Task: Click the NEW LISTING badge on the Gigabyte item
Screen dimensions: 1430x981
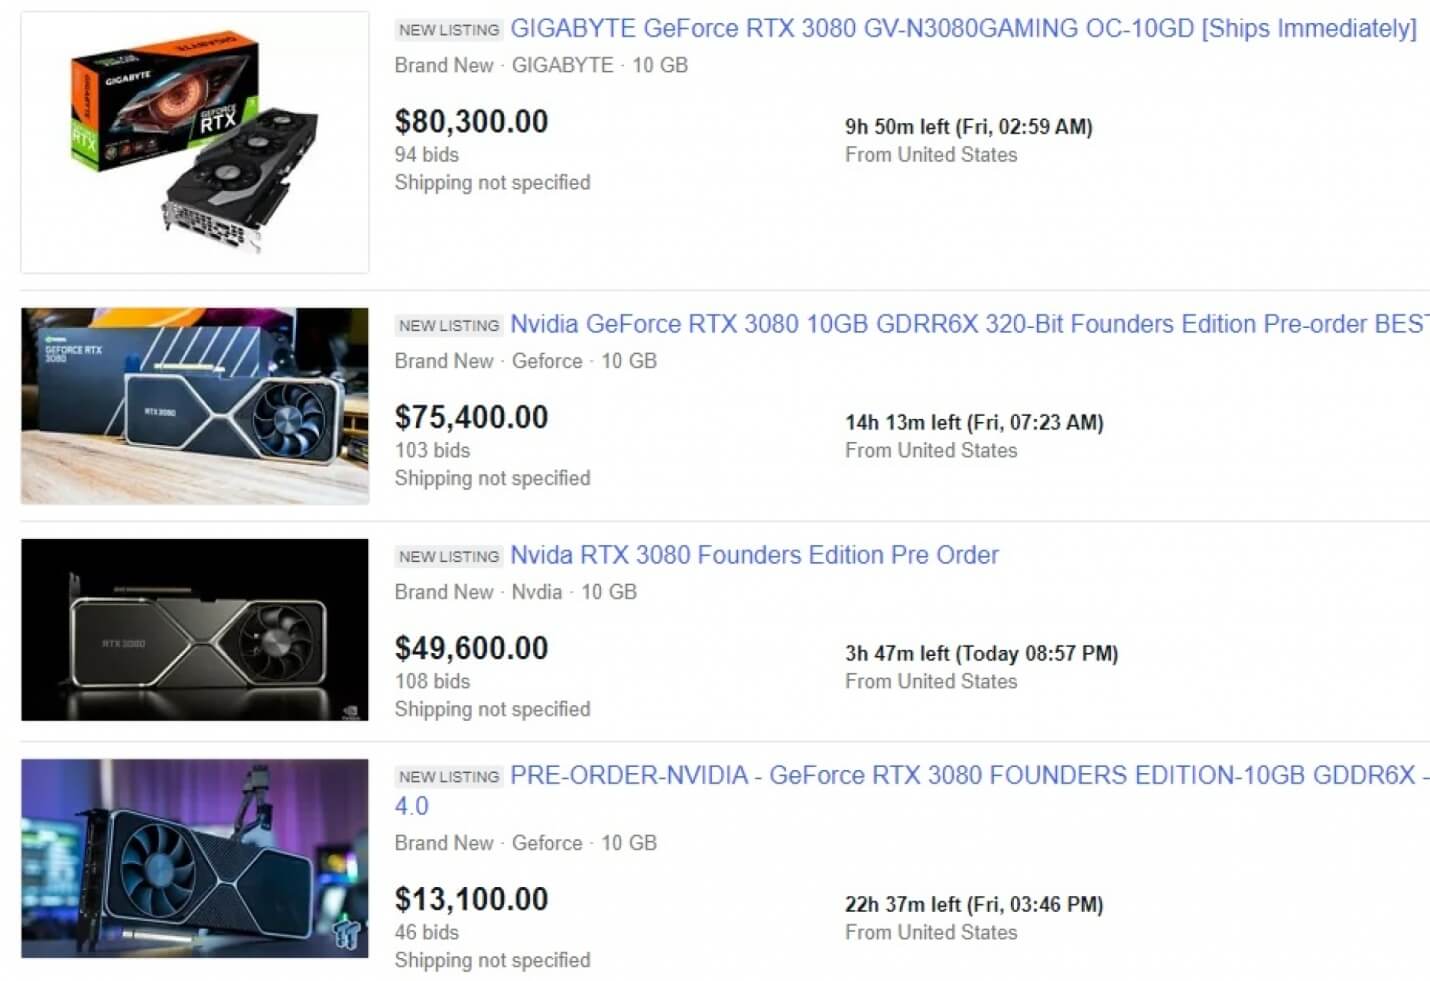Action: (x=449, y=30)
